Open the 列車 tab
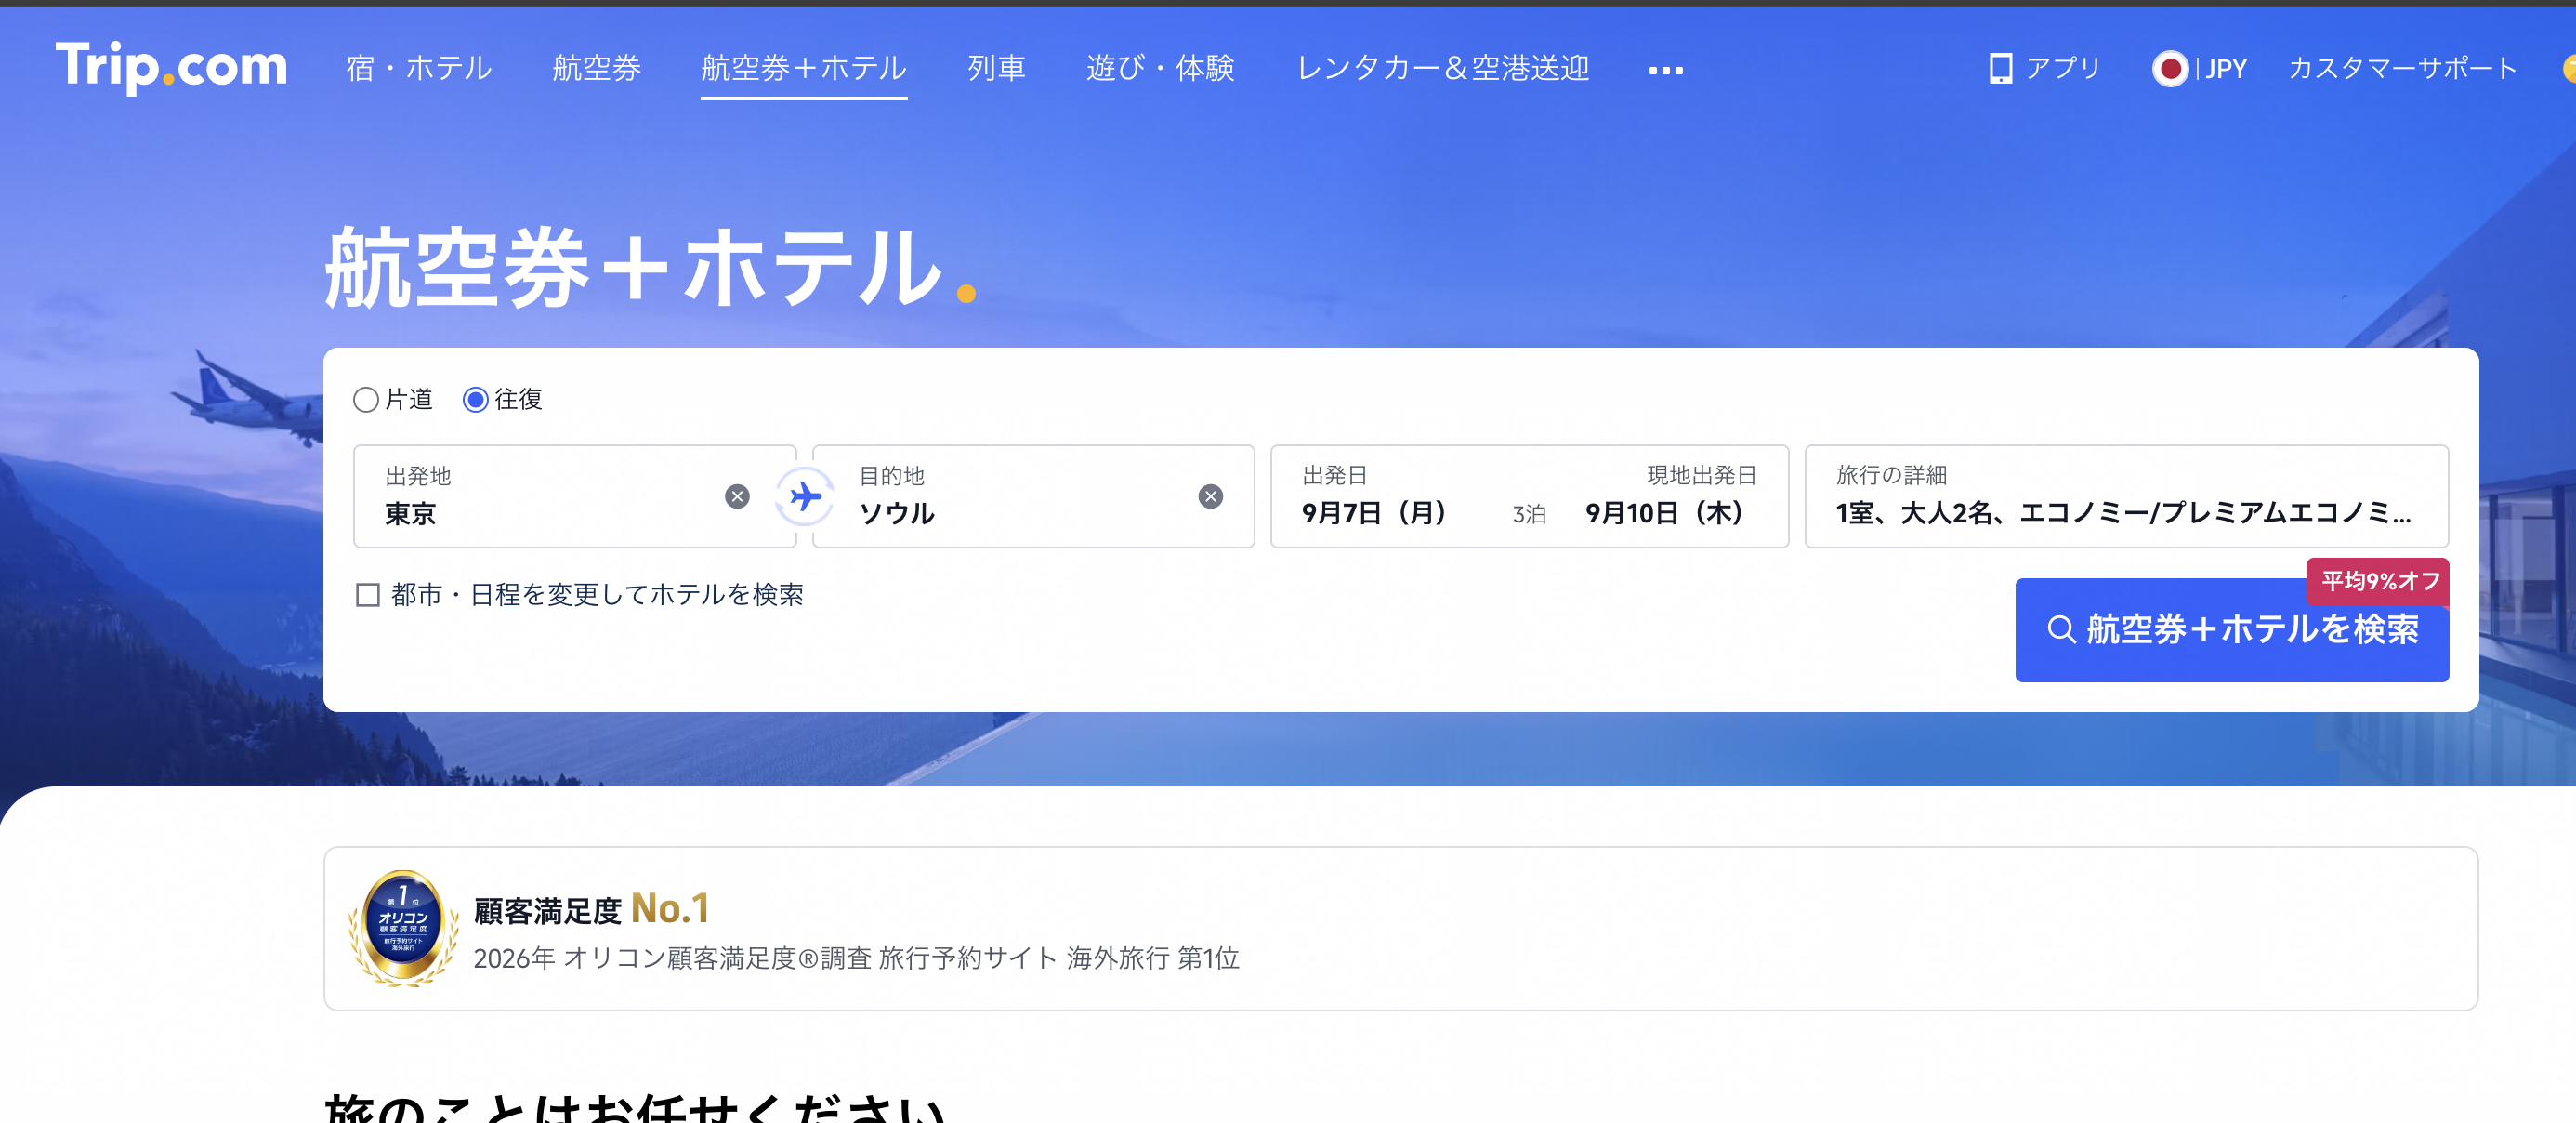 [x=996, y=68]
